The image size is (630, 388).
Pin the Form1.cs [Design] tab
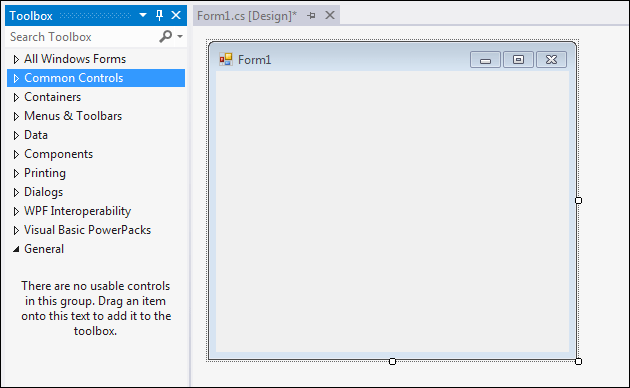pos(311,16)
